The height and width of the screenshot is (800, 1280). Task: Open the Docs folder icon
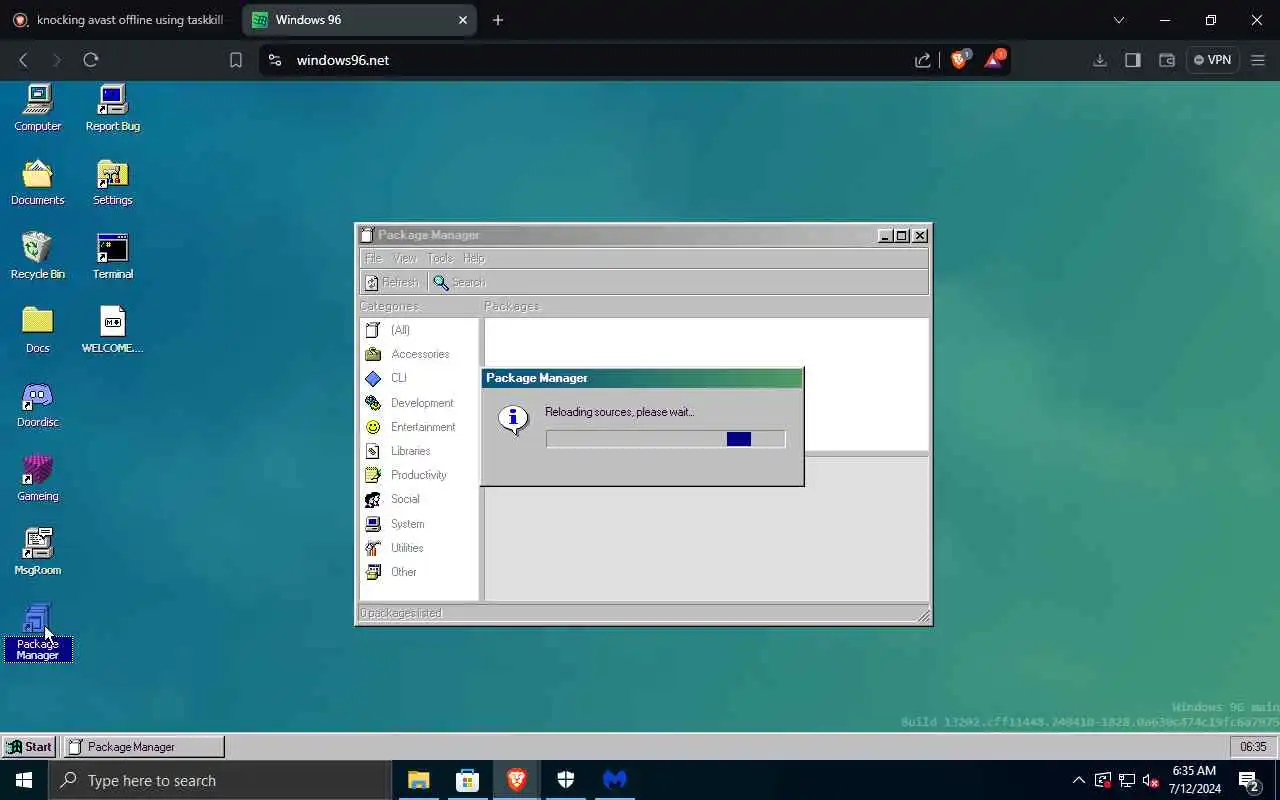click(38, 330)
